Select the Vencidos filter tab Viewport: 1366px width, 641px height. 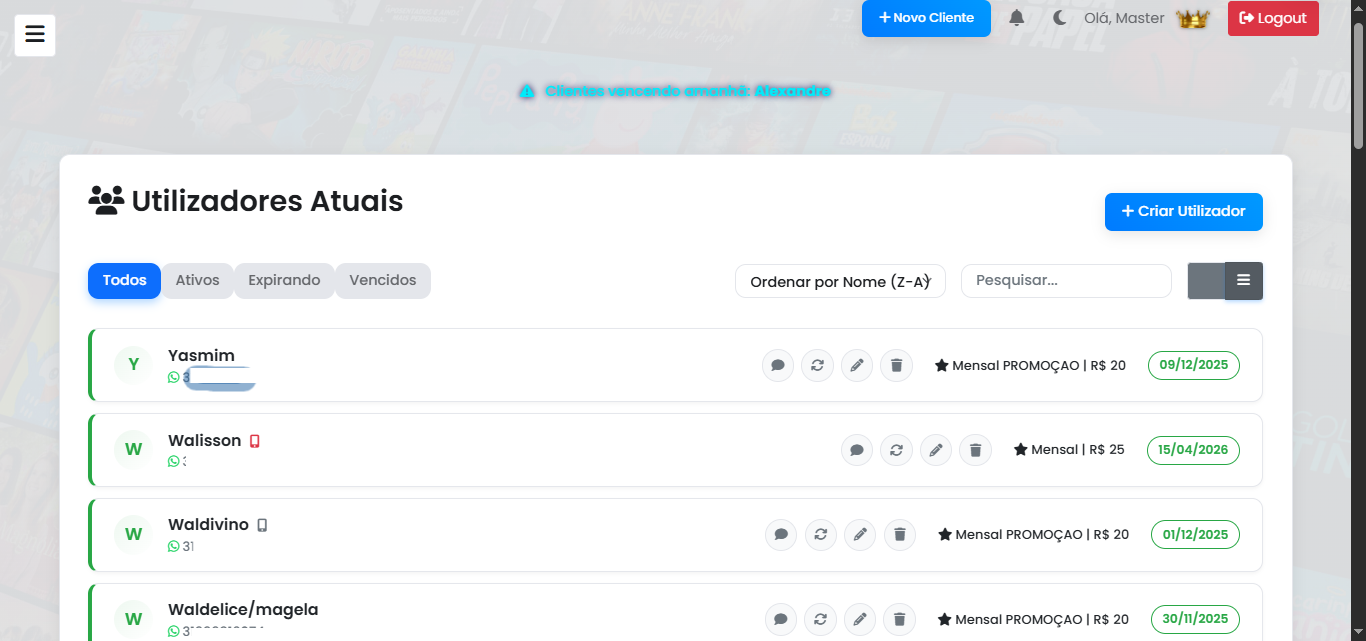[x=382, y=281]
